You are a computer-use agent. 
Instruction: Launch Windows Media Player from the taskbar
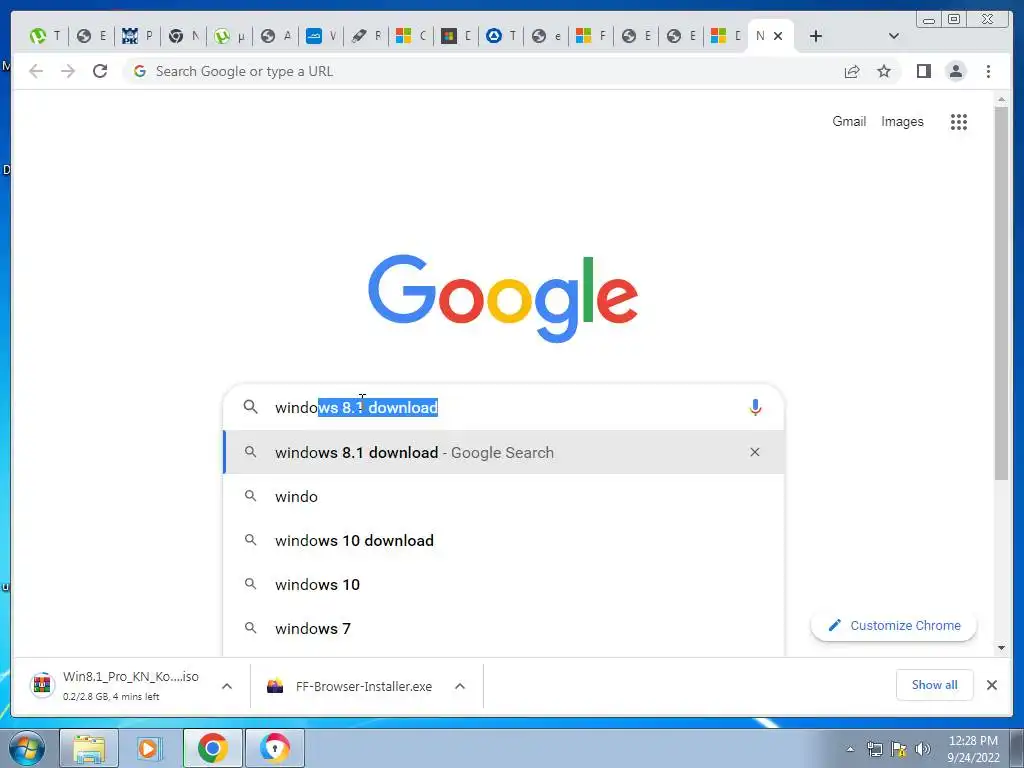[x=148, y=748]
